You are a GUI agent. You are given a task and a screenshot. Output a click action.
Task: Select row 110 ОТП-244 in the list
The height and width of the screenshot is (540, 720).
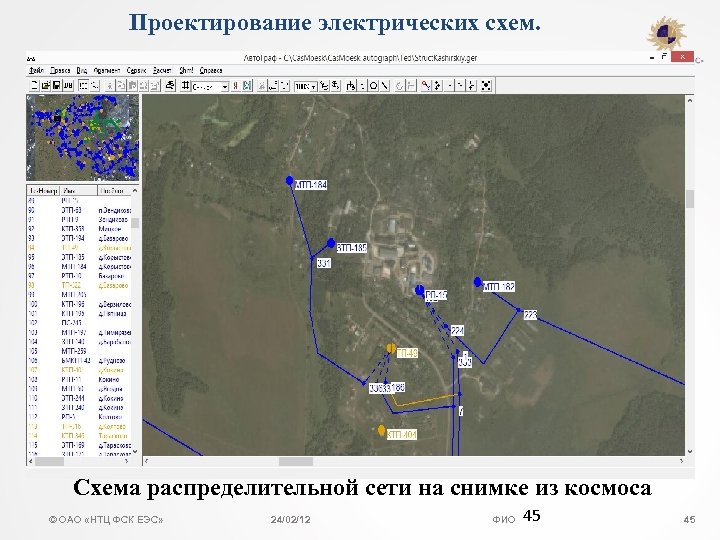[x=79, y=398]
